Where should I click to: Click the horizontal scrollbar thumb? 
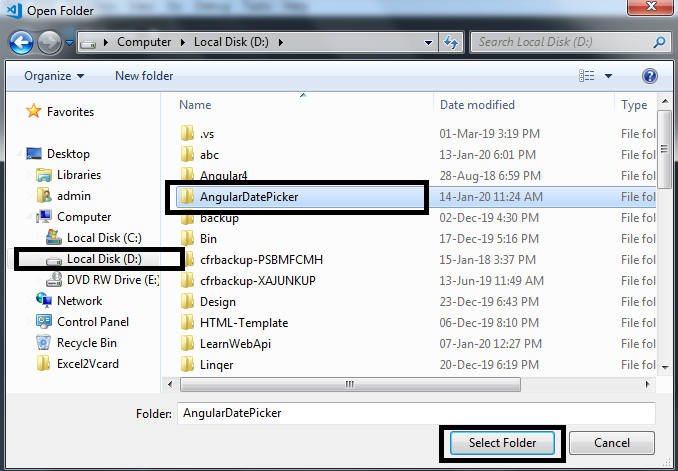click(350, 384)
